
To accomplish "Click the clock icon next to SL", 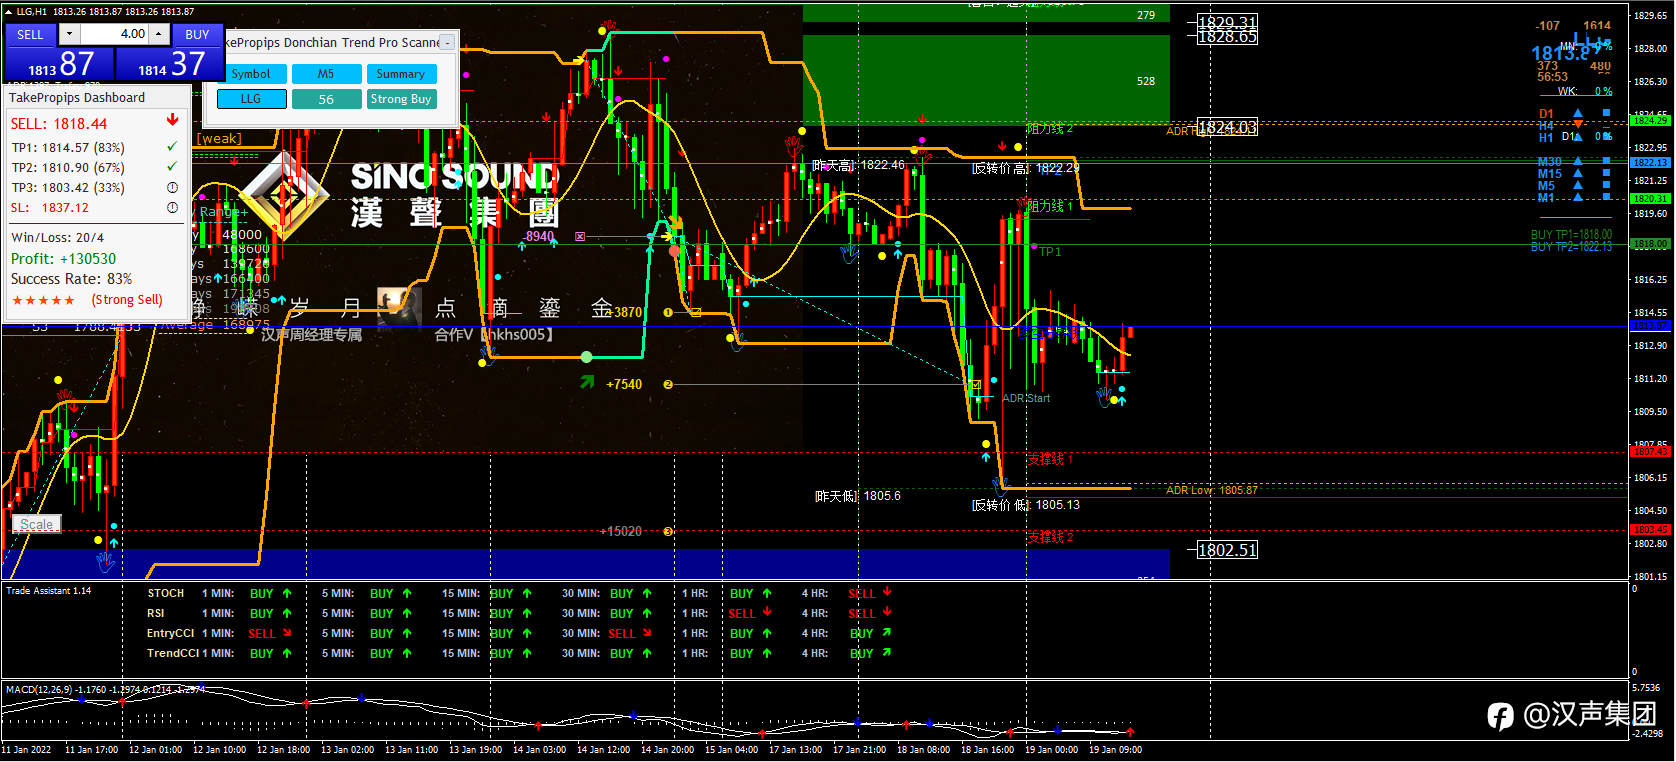I will click(x=172, y=207).
